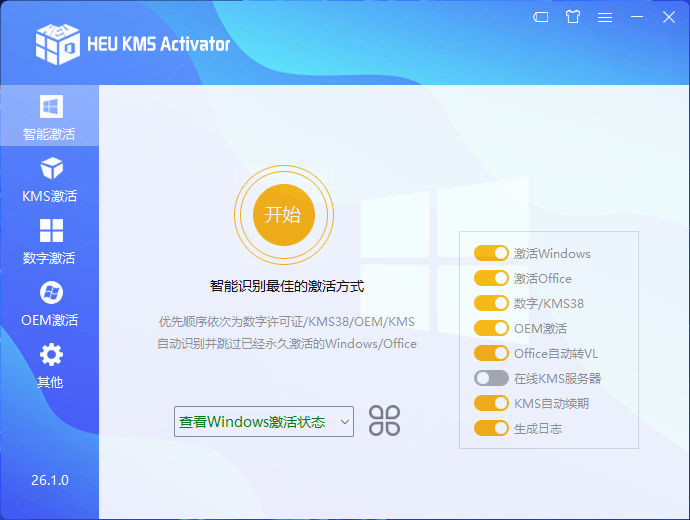This screenshot has height=520, width=690.
Task: Click the tag icon in title bar
Action: point(540,17)
